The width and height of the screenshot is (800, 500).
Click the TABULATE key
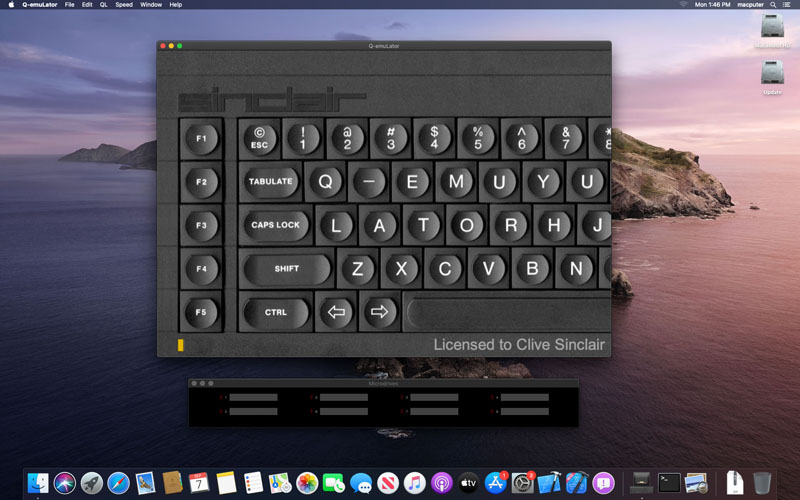click(271, 182)
